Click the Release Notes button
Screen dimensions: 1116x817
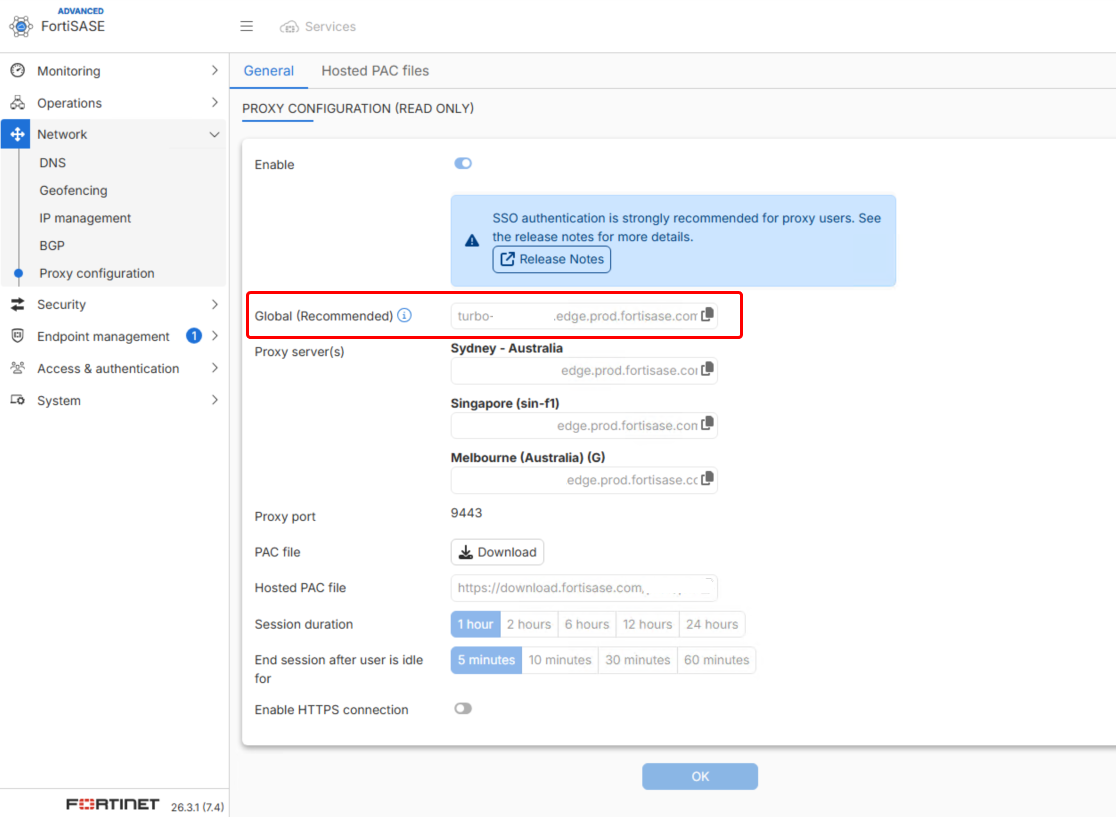pyautogui.click(x=552, y=259)
